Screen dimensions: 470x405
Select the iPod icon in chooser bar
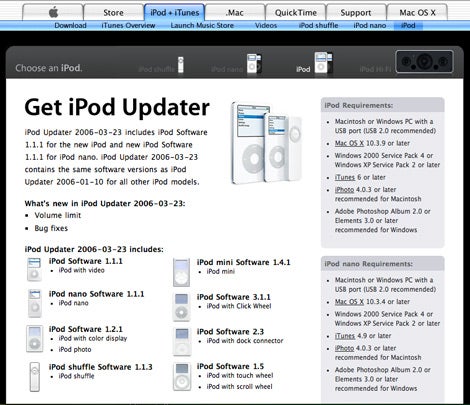tap(323, 62)
